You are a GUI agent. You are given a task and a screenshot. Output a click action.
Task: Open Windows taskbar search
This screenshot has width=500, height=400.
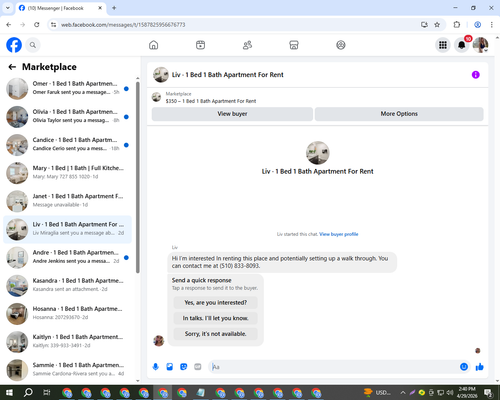[28, 392]
